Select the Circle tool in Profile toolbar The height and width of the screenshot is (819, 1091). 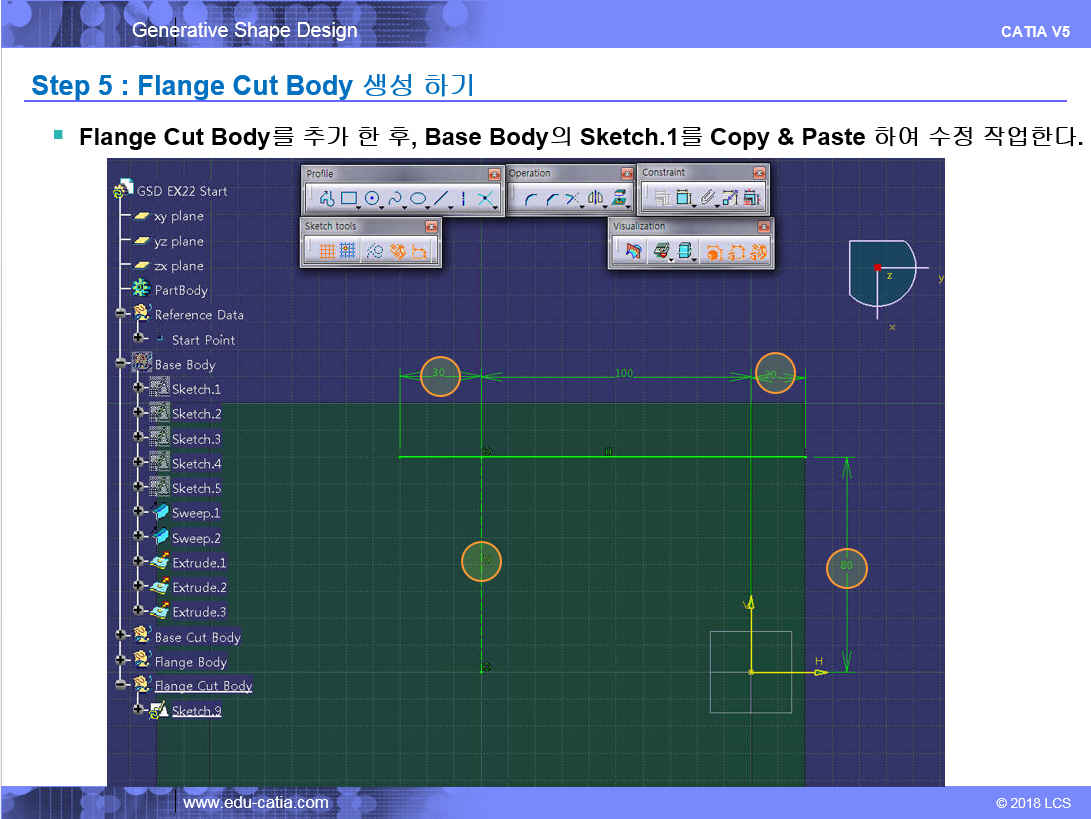point(372,199)
